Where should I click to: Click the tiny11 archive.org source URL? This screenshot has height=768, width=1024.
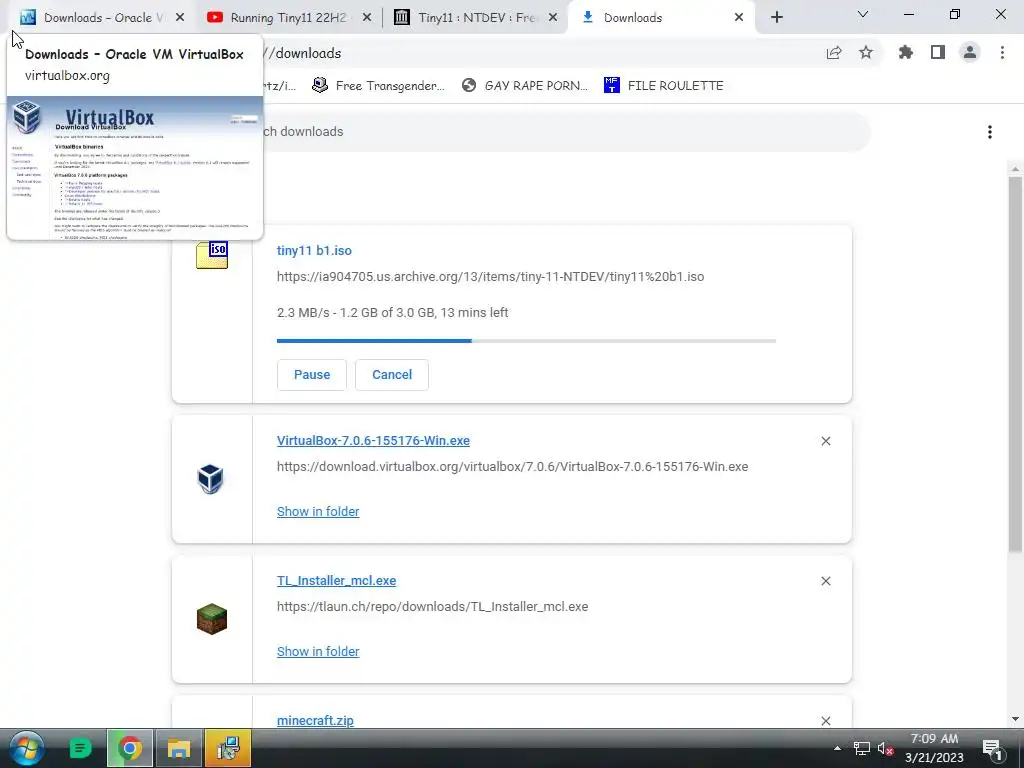(490, 276)
